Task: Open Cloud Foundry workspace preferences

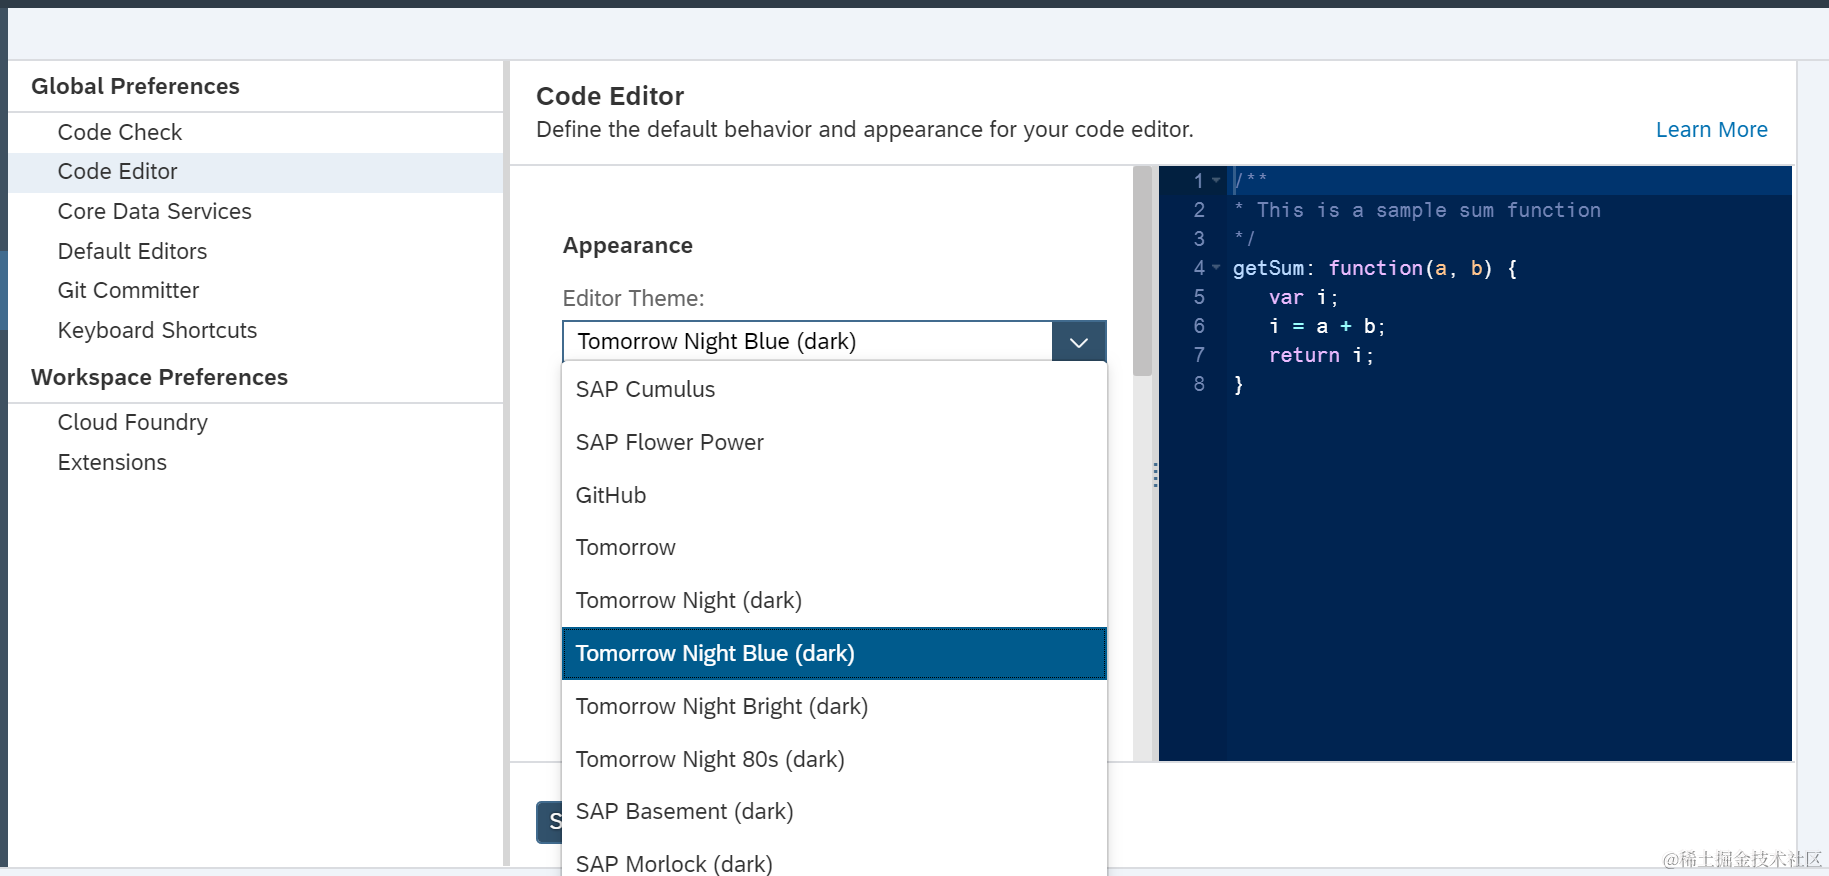Action: (132, 422)
